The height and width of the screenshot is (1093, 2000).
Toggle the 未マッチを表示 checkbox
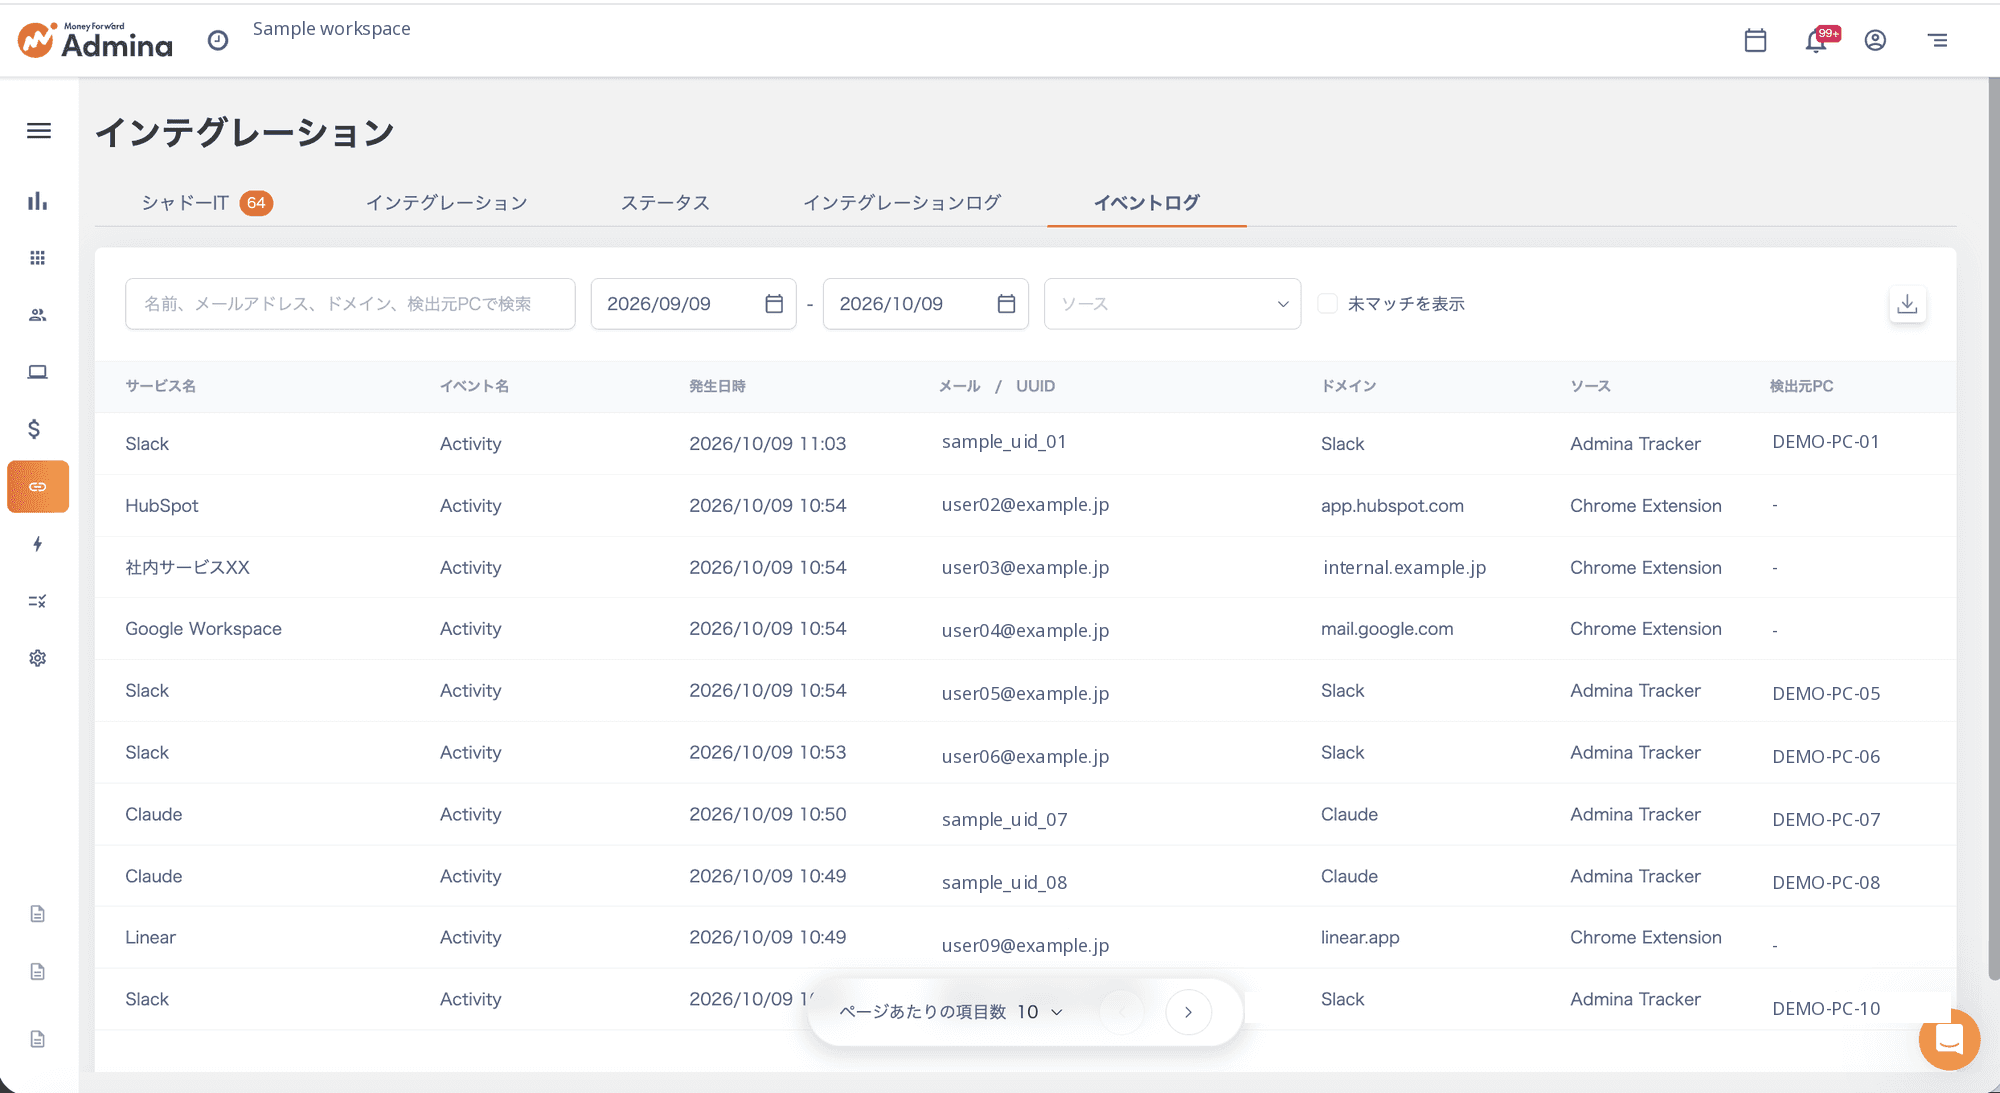[x=1327, y=303]
